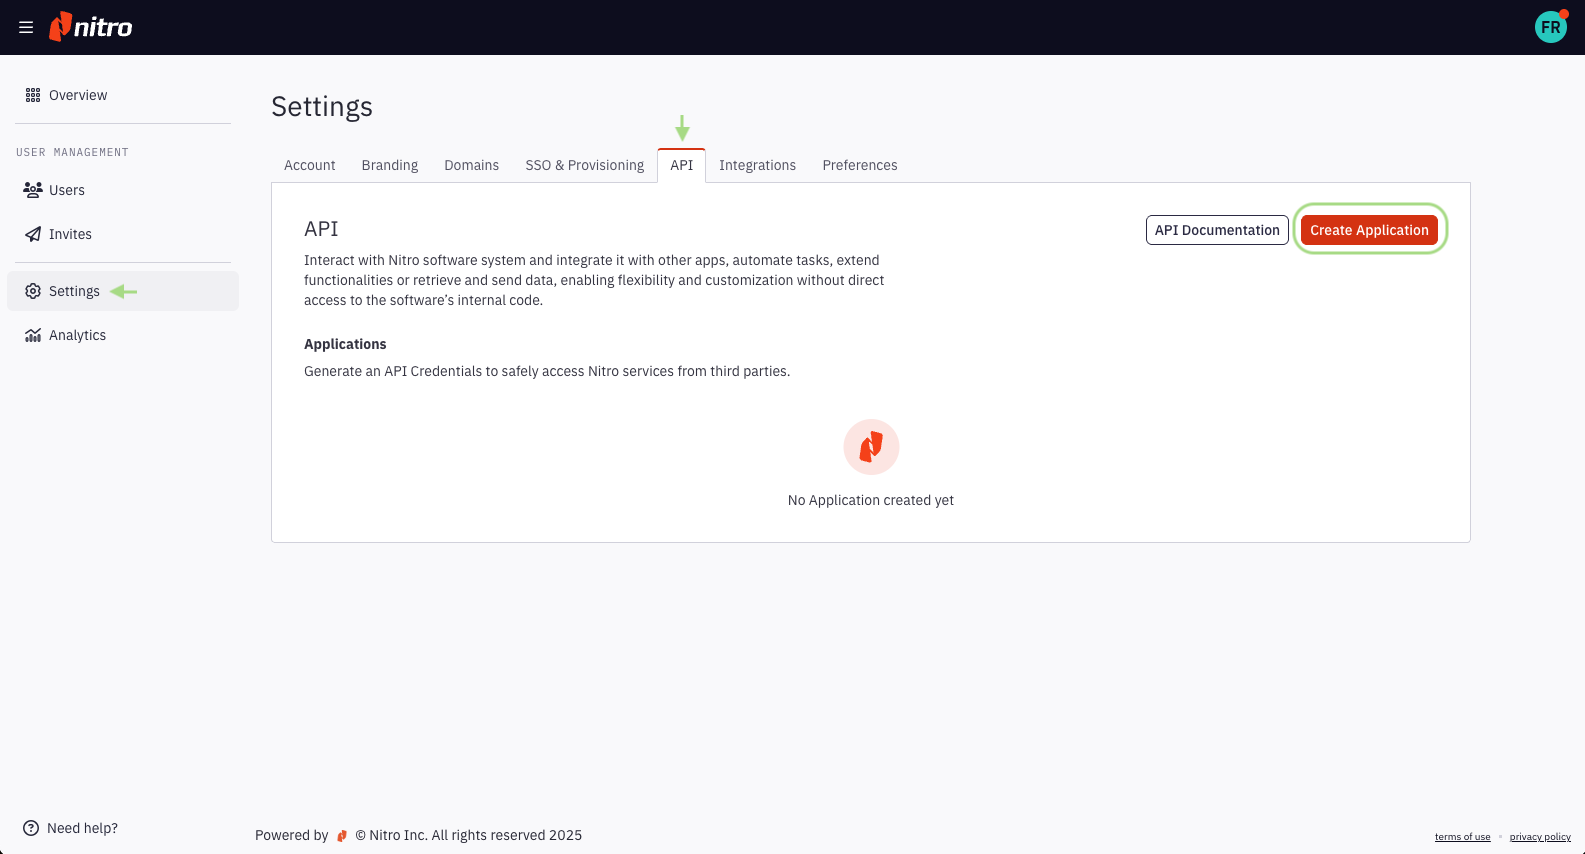This screenshot has width=1585, height=854.
Task: Click the Nitro logo in header
Action: tap(91, 27)
